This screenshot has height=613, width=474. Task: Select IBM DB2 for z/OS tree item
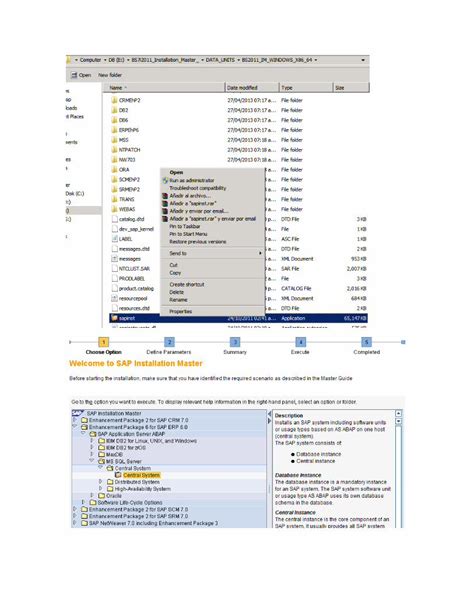coord(126,448)
